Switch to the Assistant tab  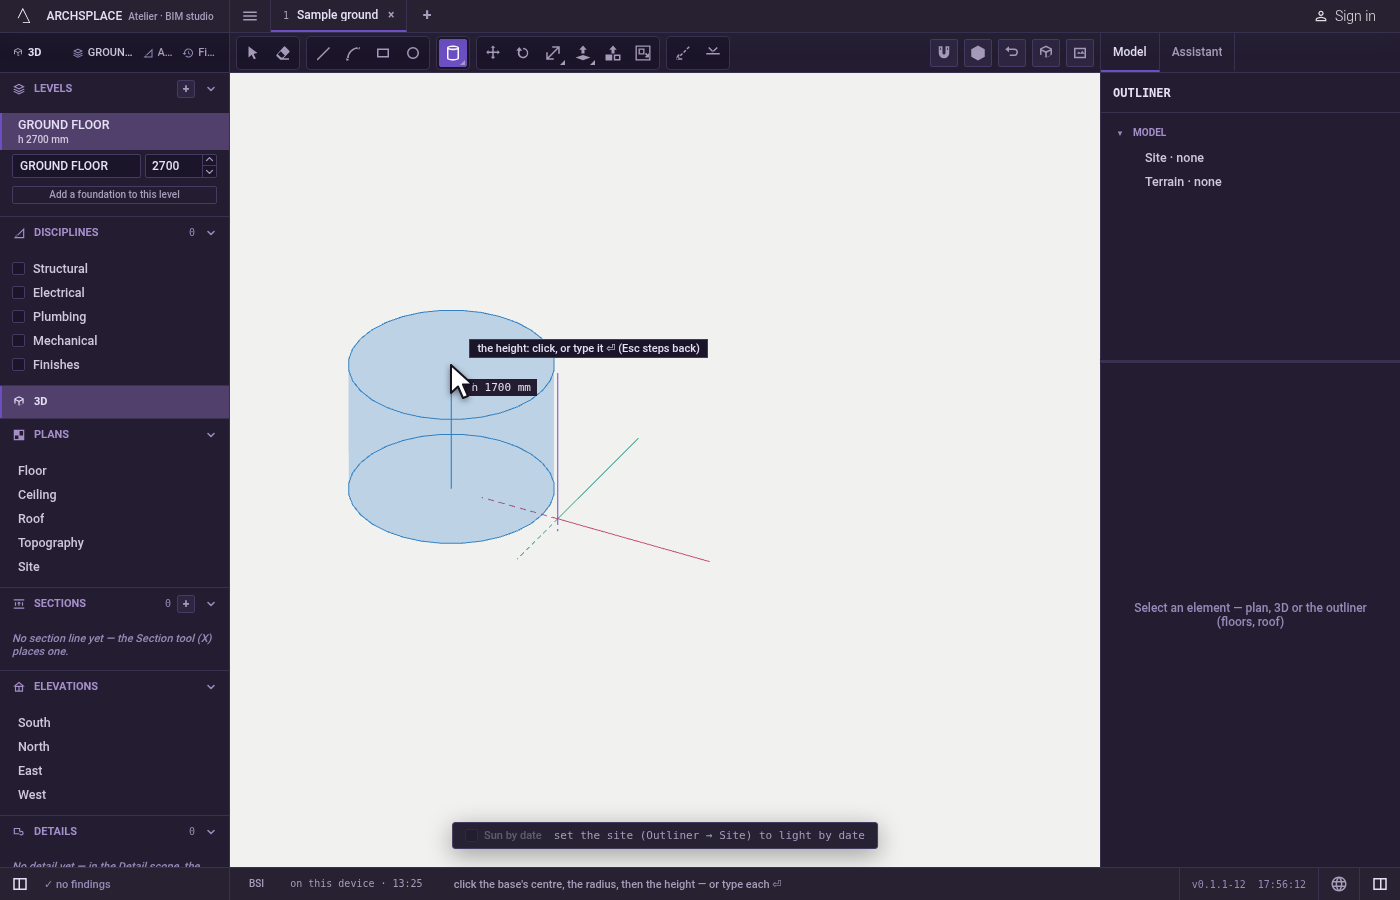[x=1197, y=52]
